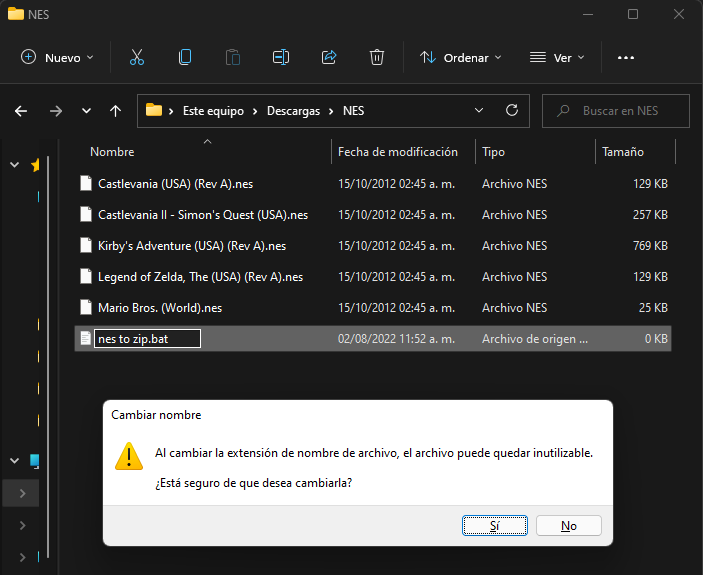Click the 25 KB size cell

pos(653,307)
